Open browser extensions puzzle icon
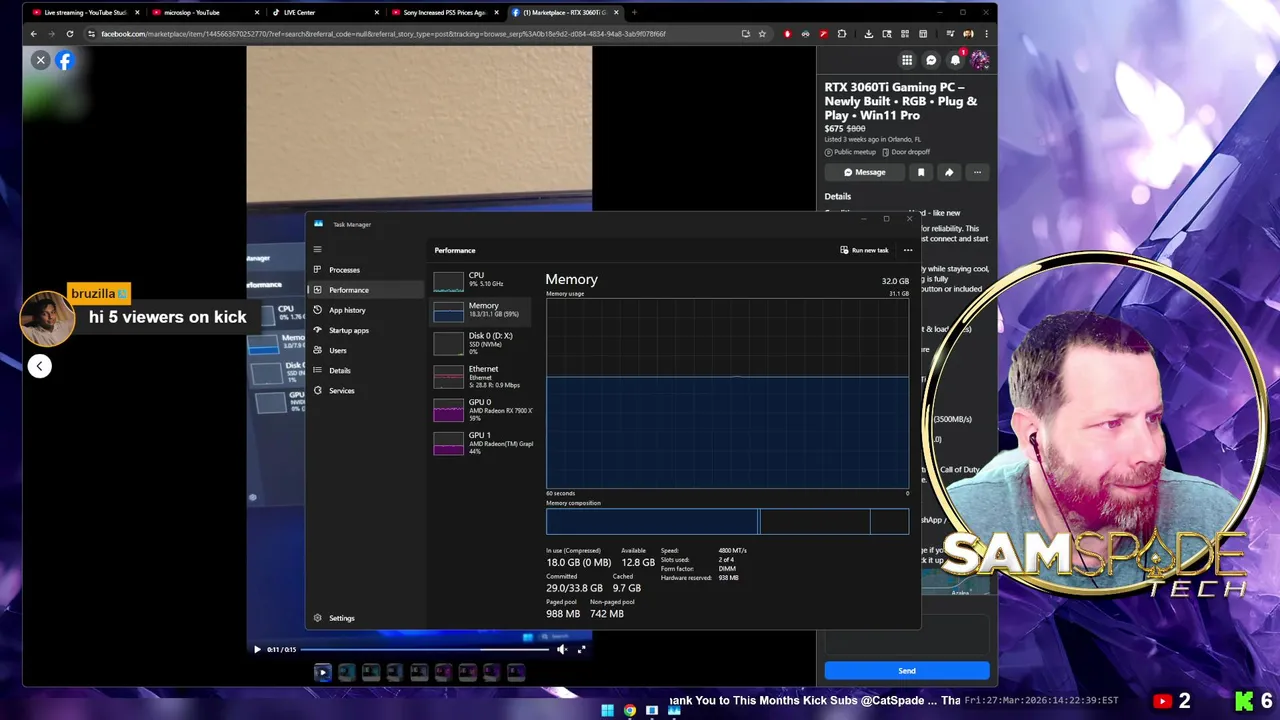The width and height of the screenshot is (1280, 720). (842, 34)
